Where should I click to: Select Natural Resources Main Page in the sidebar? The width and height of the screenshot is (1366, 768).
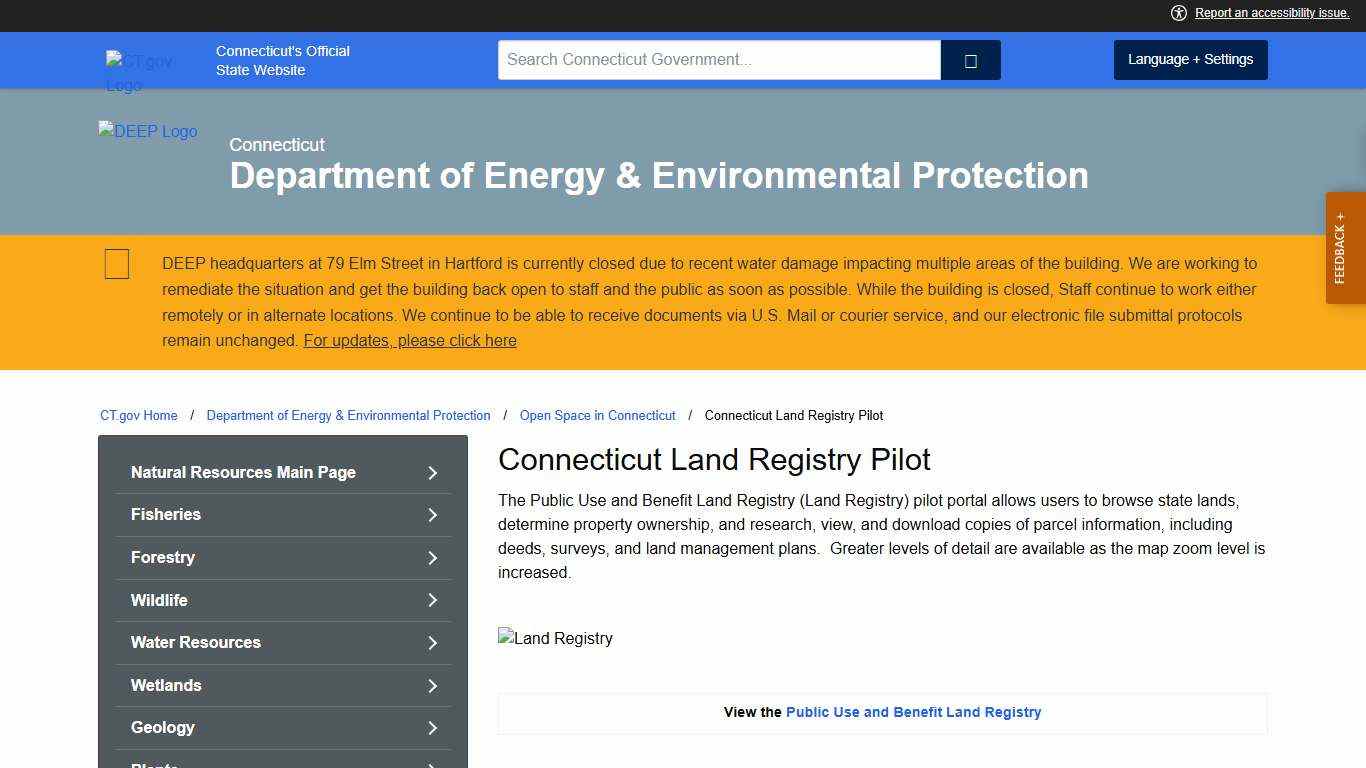tap(243, 472)
